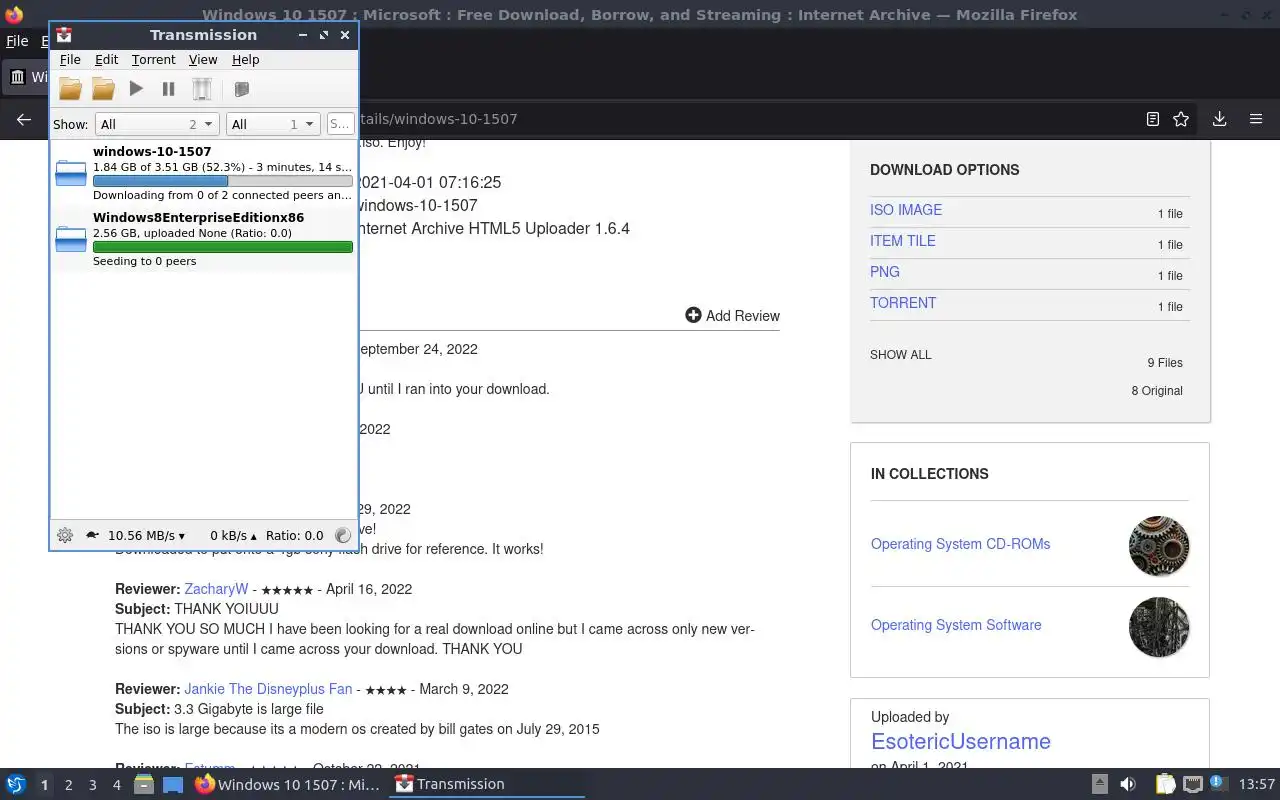The width and height of the screenshot is (1280, 800).
Task: Switch to workspace 2
Action: pos(68,785)
